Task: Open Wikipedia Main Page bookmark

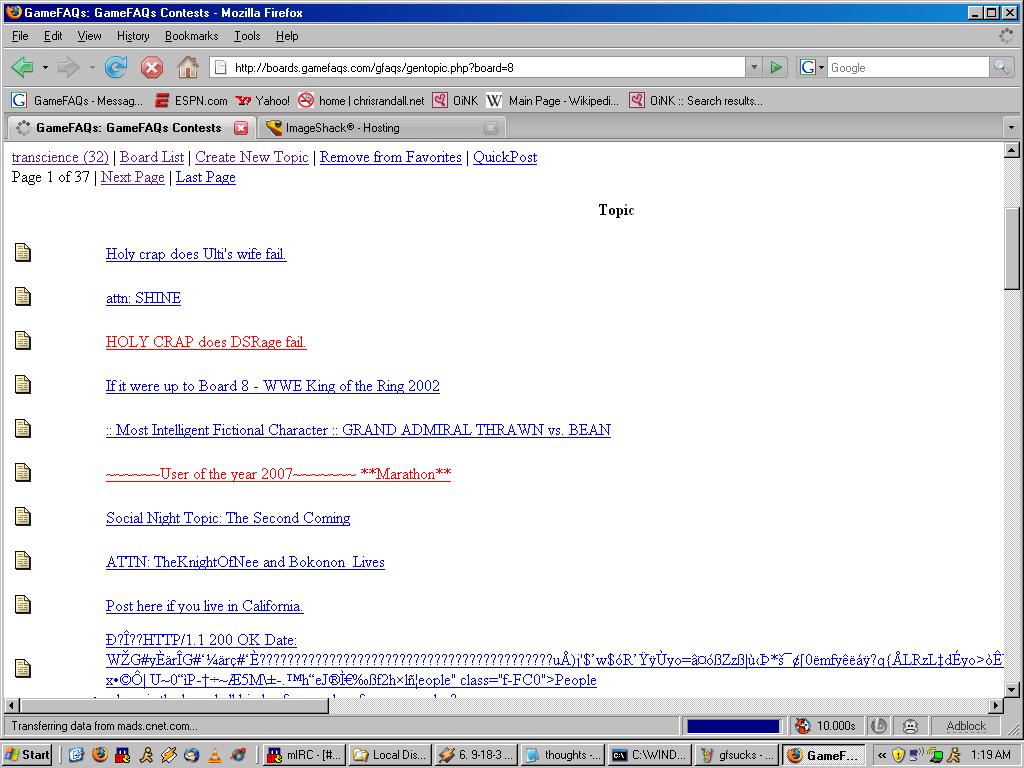Action: [x=552, y=100]
